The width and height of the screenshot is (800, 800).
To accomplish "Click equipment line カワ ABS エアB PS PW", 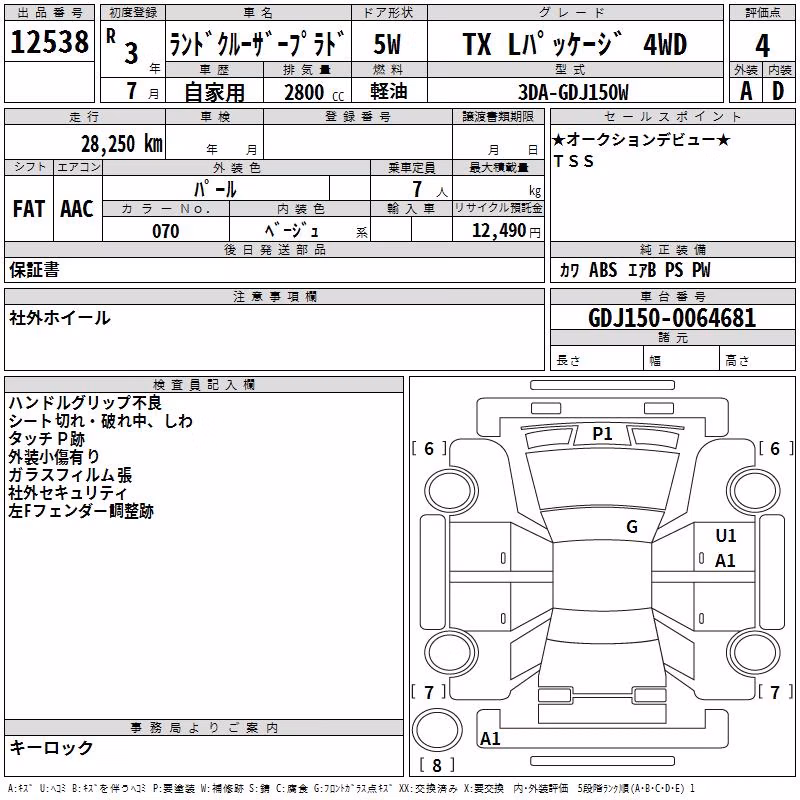I will coord(634,270).
